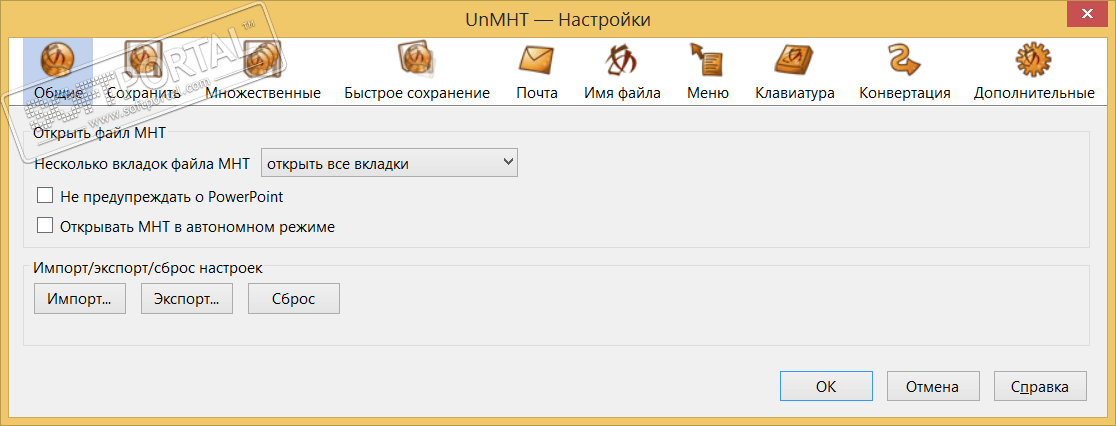This screenshot has height=426, width=1116.
Task: Click the Экспорт... button
Action: pos(187,299)
